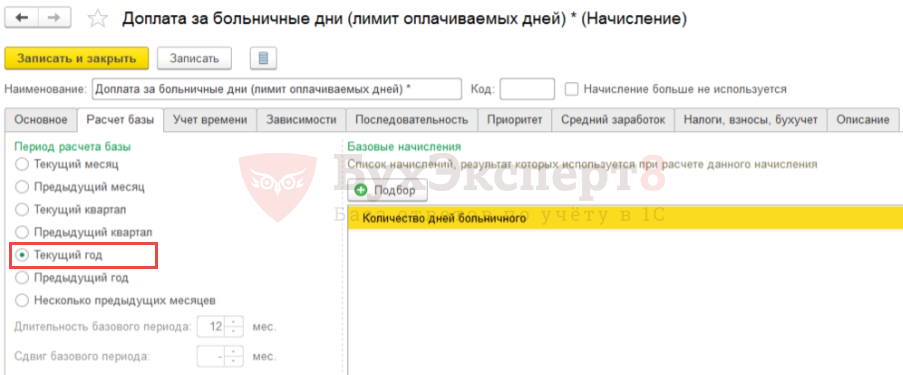Open the Расчет базы tab
Viewport: 903px width, 375px height.
120,120
